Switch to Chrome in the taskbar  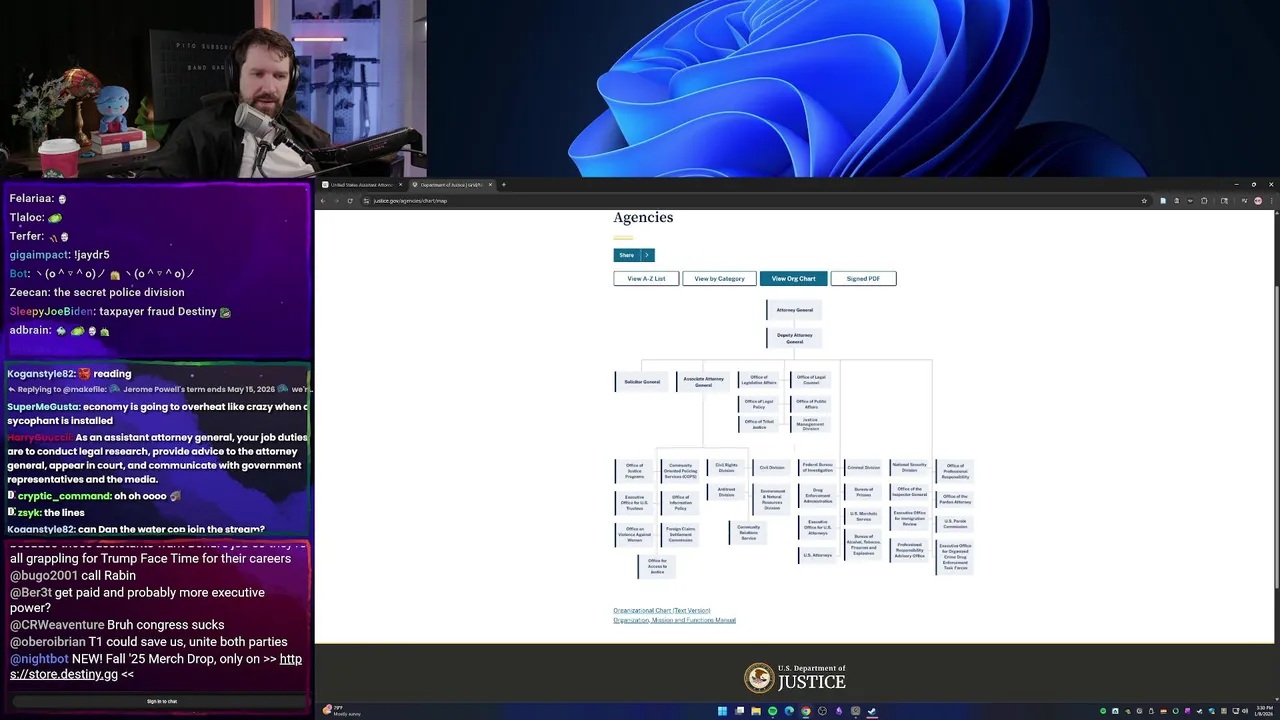point(806,711)
